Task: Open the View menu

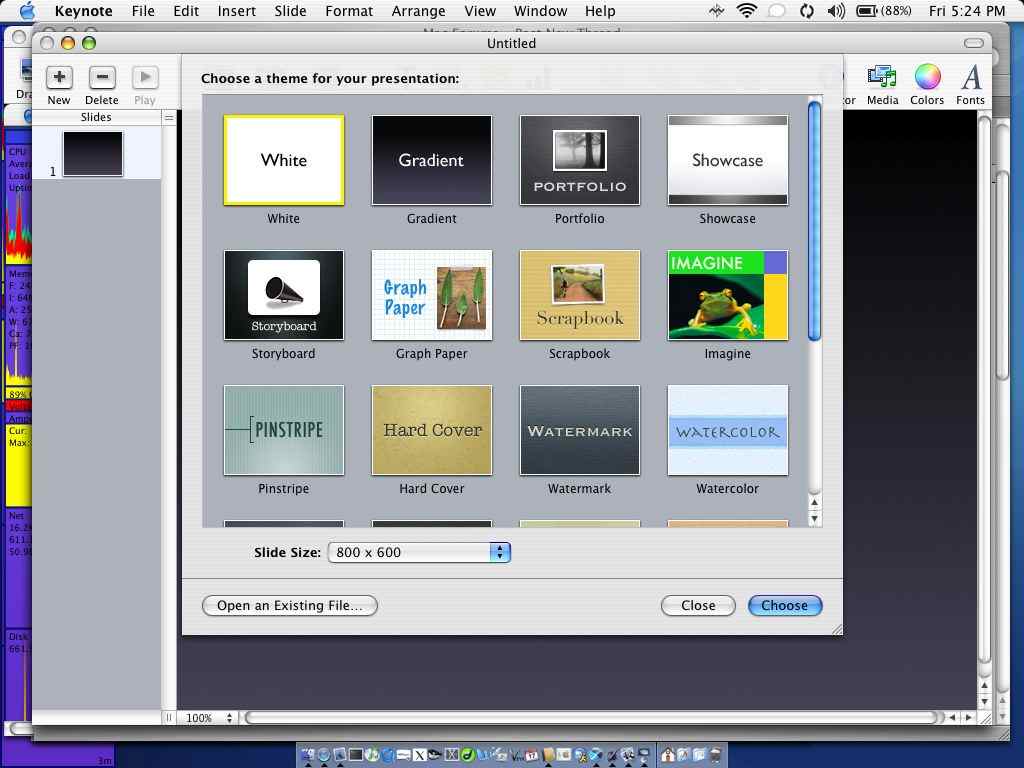Action: point(480,11)
